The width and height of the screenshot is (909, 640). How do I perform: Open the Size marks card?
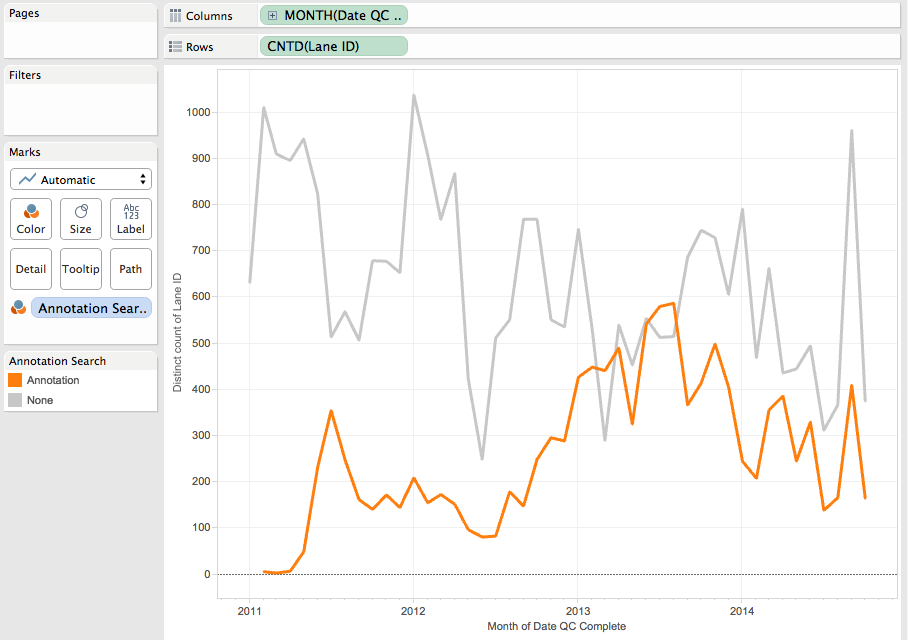pyautogui.click(x=81, y=219)
